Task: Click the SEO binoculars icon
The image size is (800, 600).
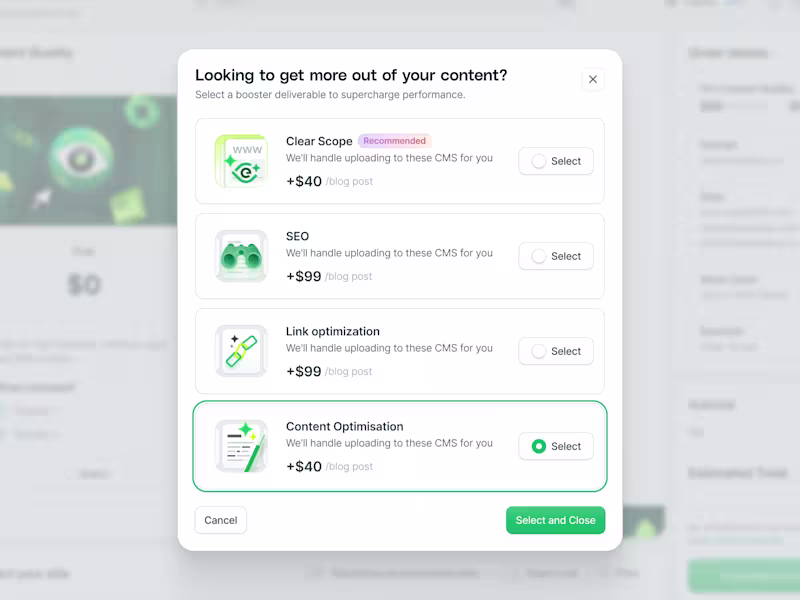Action: (241, 256)
